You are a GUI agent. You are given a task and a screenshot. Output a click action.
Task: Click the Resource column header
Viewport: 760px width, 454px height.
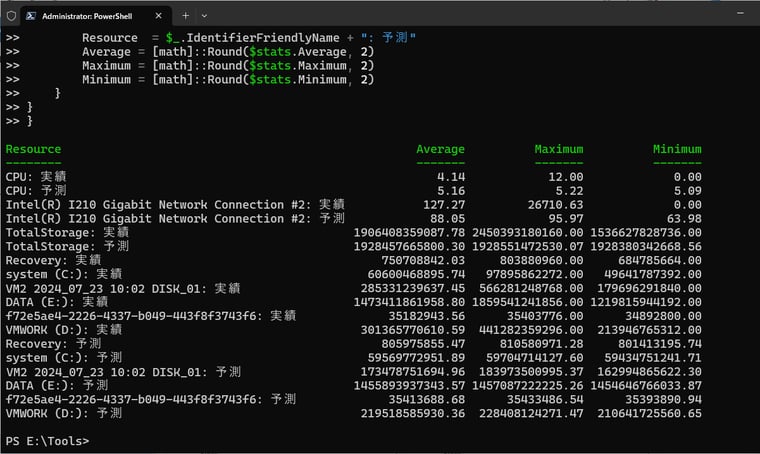tap(33, 149)
